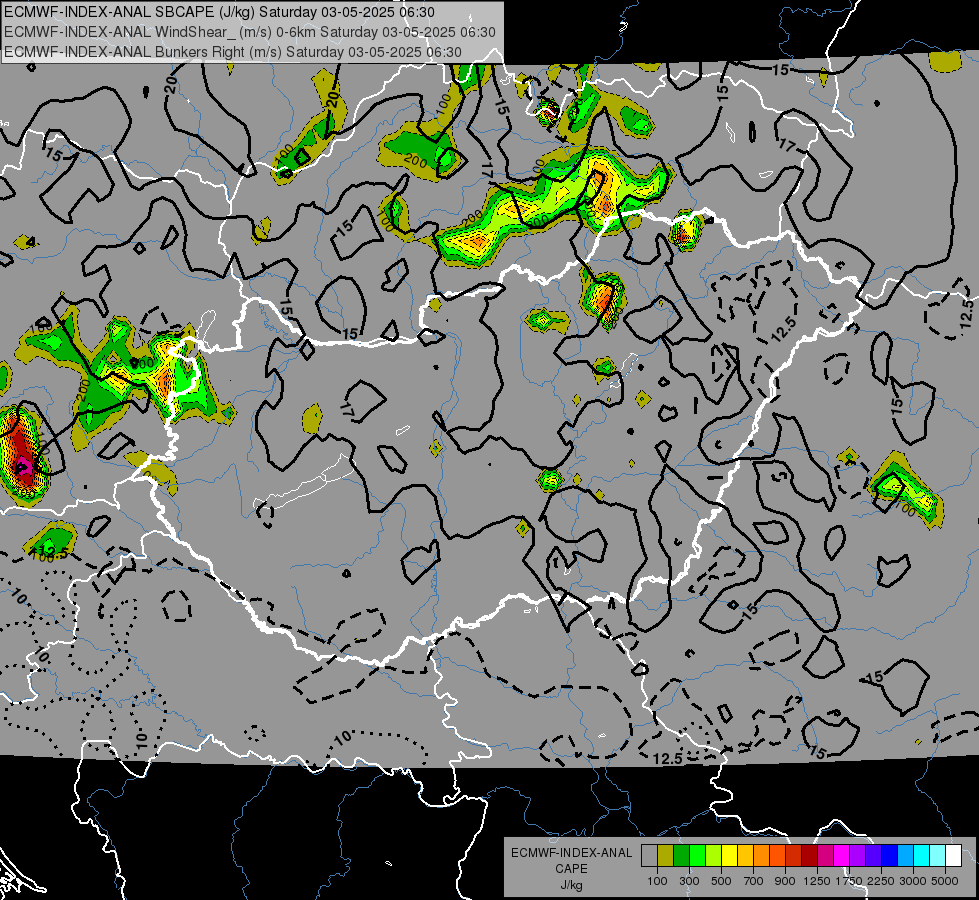
Task: Select the pure yellow legend swatch
Action: coord(729,856)
